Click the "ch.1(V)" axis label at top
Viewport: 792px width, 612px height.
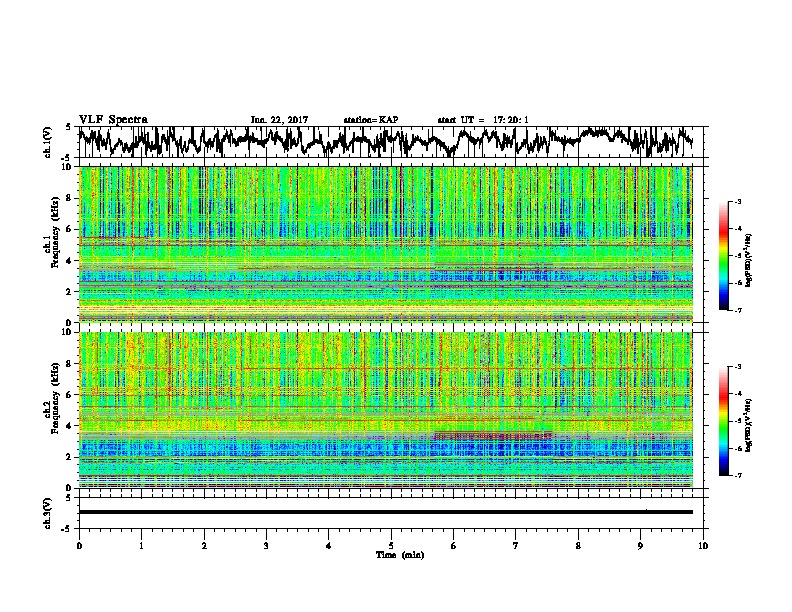coord(47,142)
